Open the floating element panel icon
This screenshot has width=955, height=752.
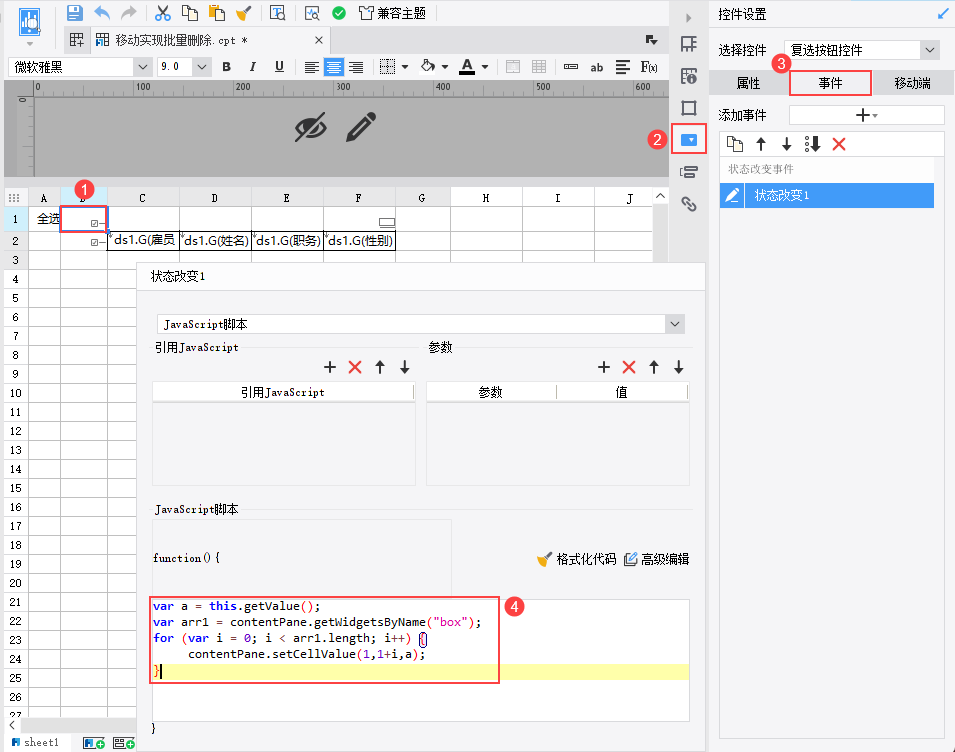[x=689, y=108]
